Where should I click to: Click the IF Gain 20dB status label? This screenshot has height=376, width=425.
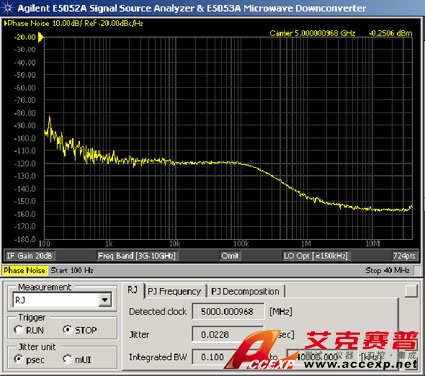click(x=29, y=256)
